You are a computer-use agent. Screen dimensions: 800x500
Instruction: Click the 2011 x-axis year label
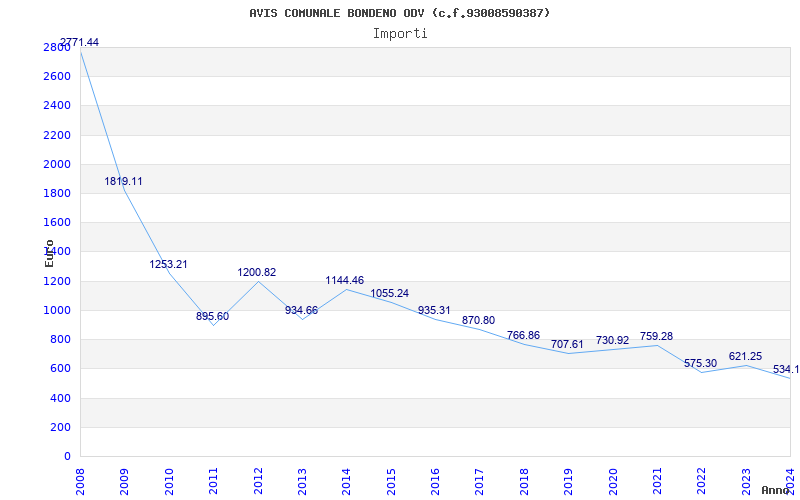[213, 481]
